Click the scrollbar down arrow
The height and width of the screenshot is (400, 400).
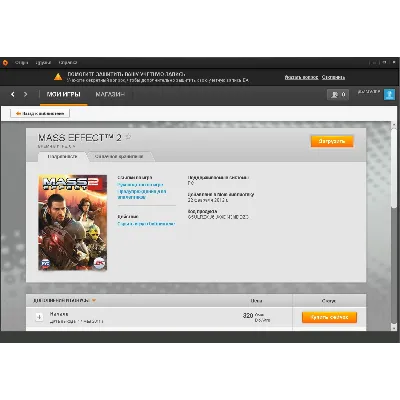coord(394,328)
